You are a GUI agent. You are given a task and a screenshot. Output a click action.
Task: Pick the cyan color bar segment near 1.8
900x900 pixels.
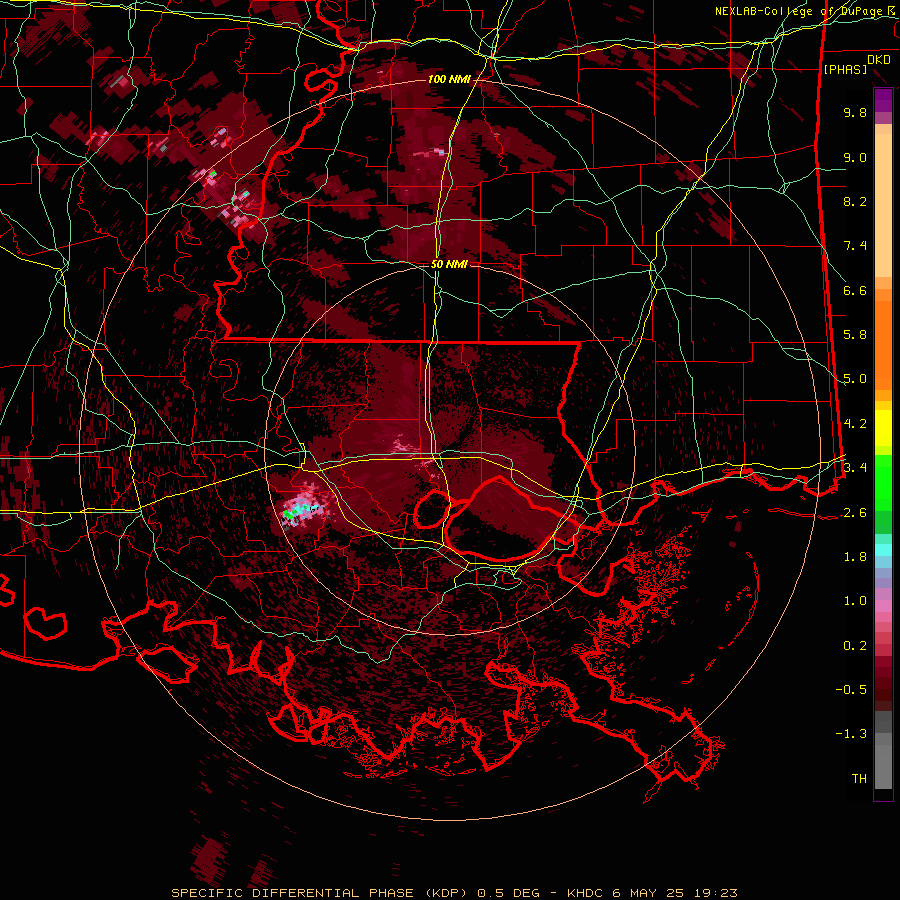[x=883, y=550]
